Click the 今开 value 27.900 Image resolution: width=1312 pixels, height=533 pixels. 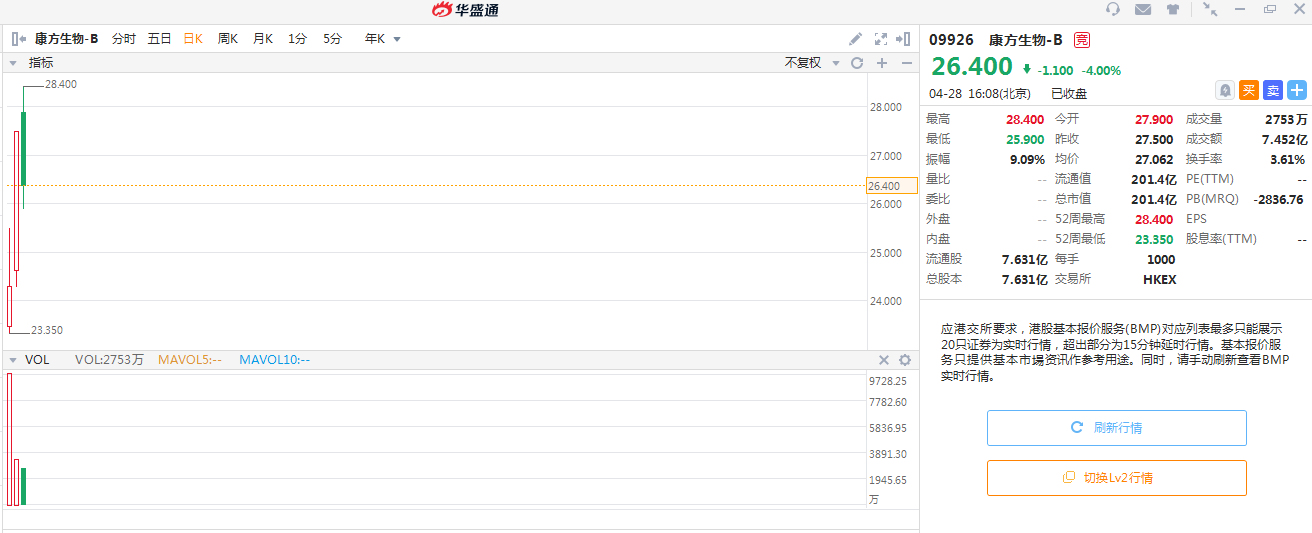pos(1154,119)
